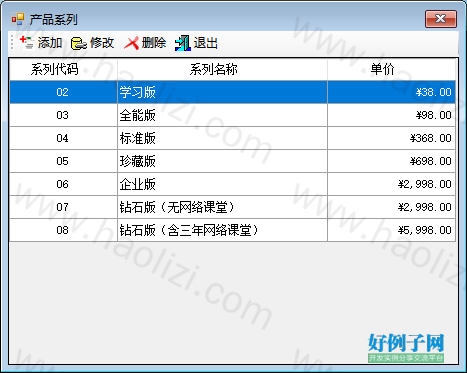The image size is (467, 373).
Task: Click the 退出 toolbar label
Action: (206, 43)
